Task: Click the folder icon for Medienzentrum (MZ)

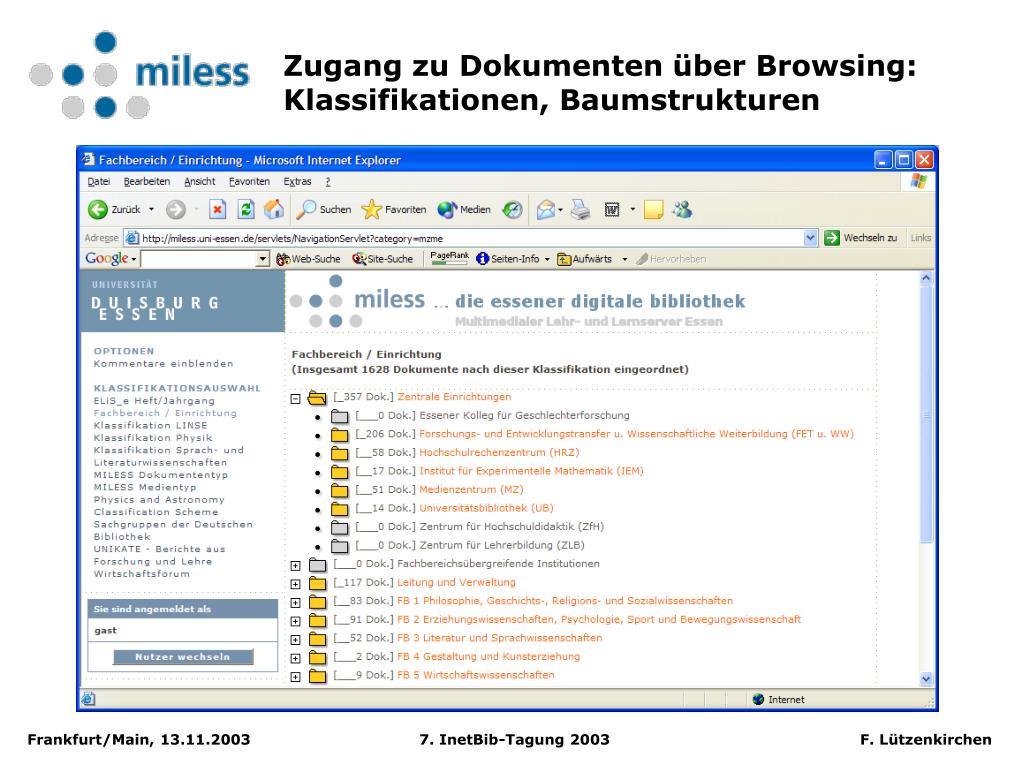Action: [340, 490]
